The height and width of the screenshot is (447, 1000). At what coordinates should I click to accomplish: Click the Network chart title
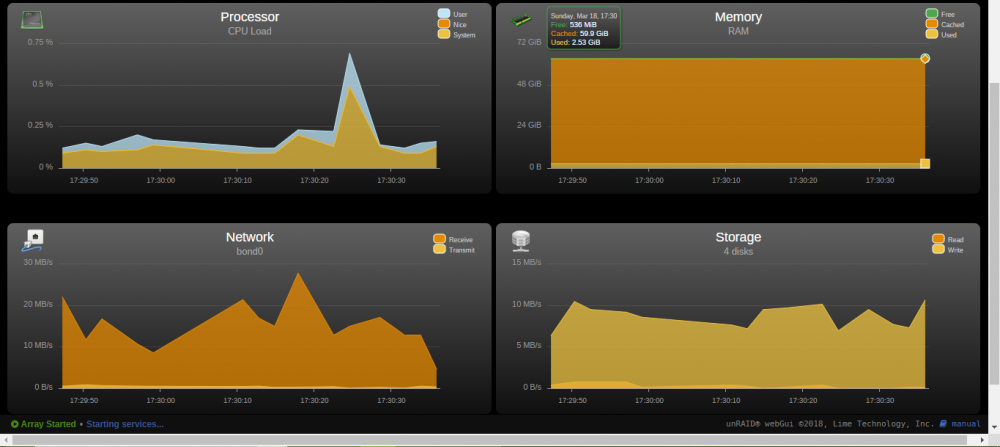tap(249, 237)
